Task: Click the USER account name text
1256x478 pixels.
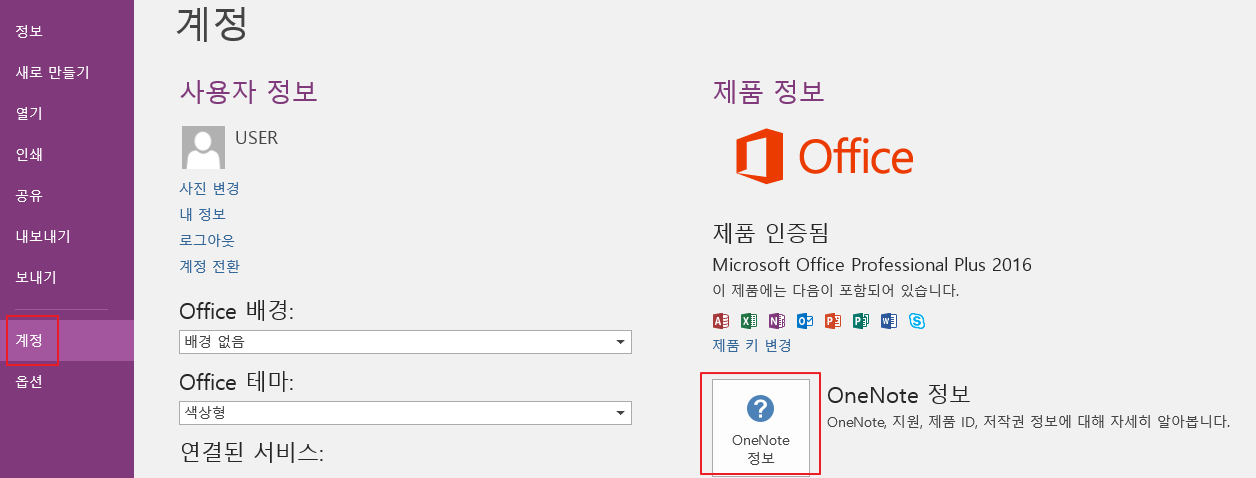Action: 256,138
